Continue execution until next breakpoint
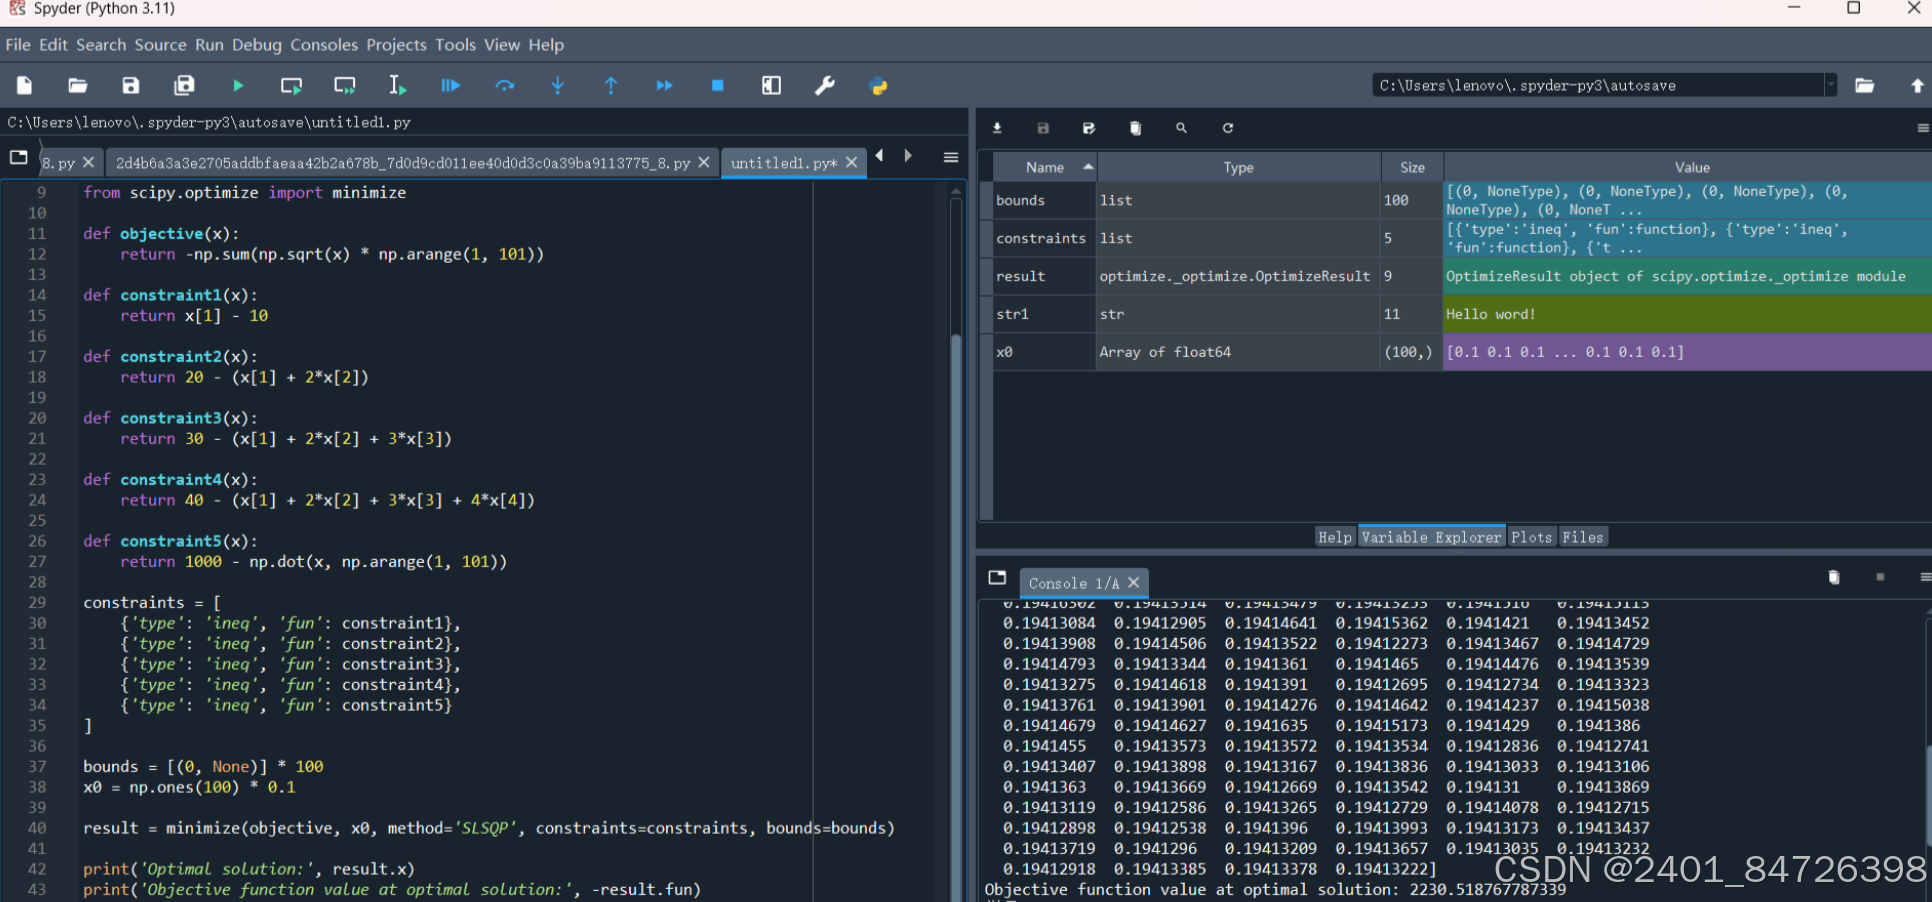 [x=664, y=86]
